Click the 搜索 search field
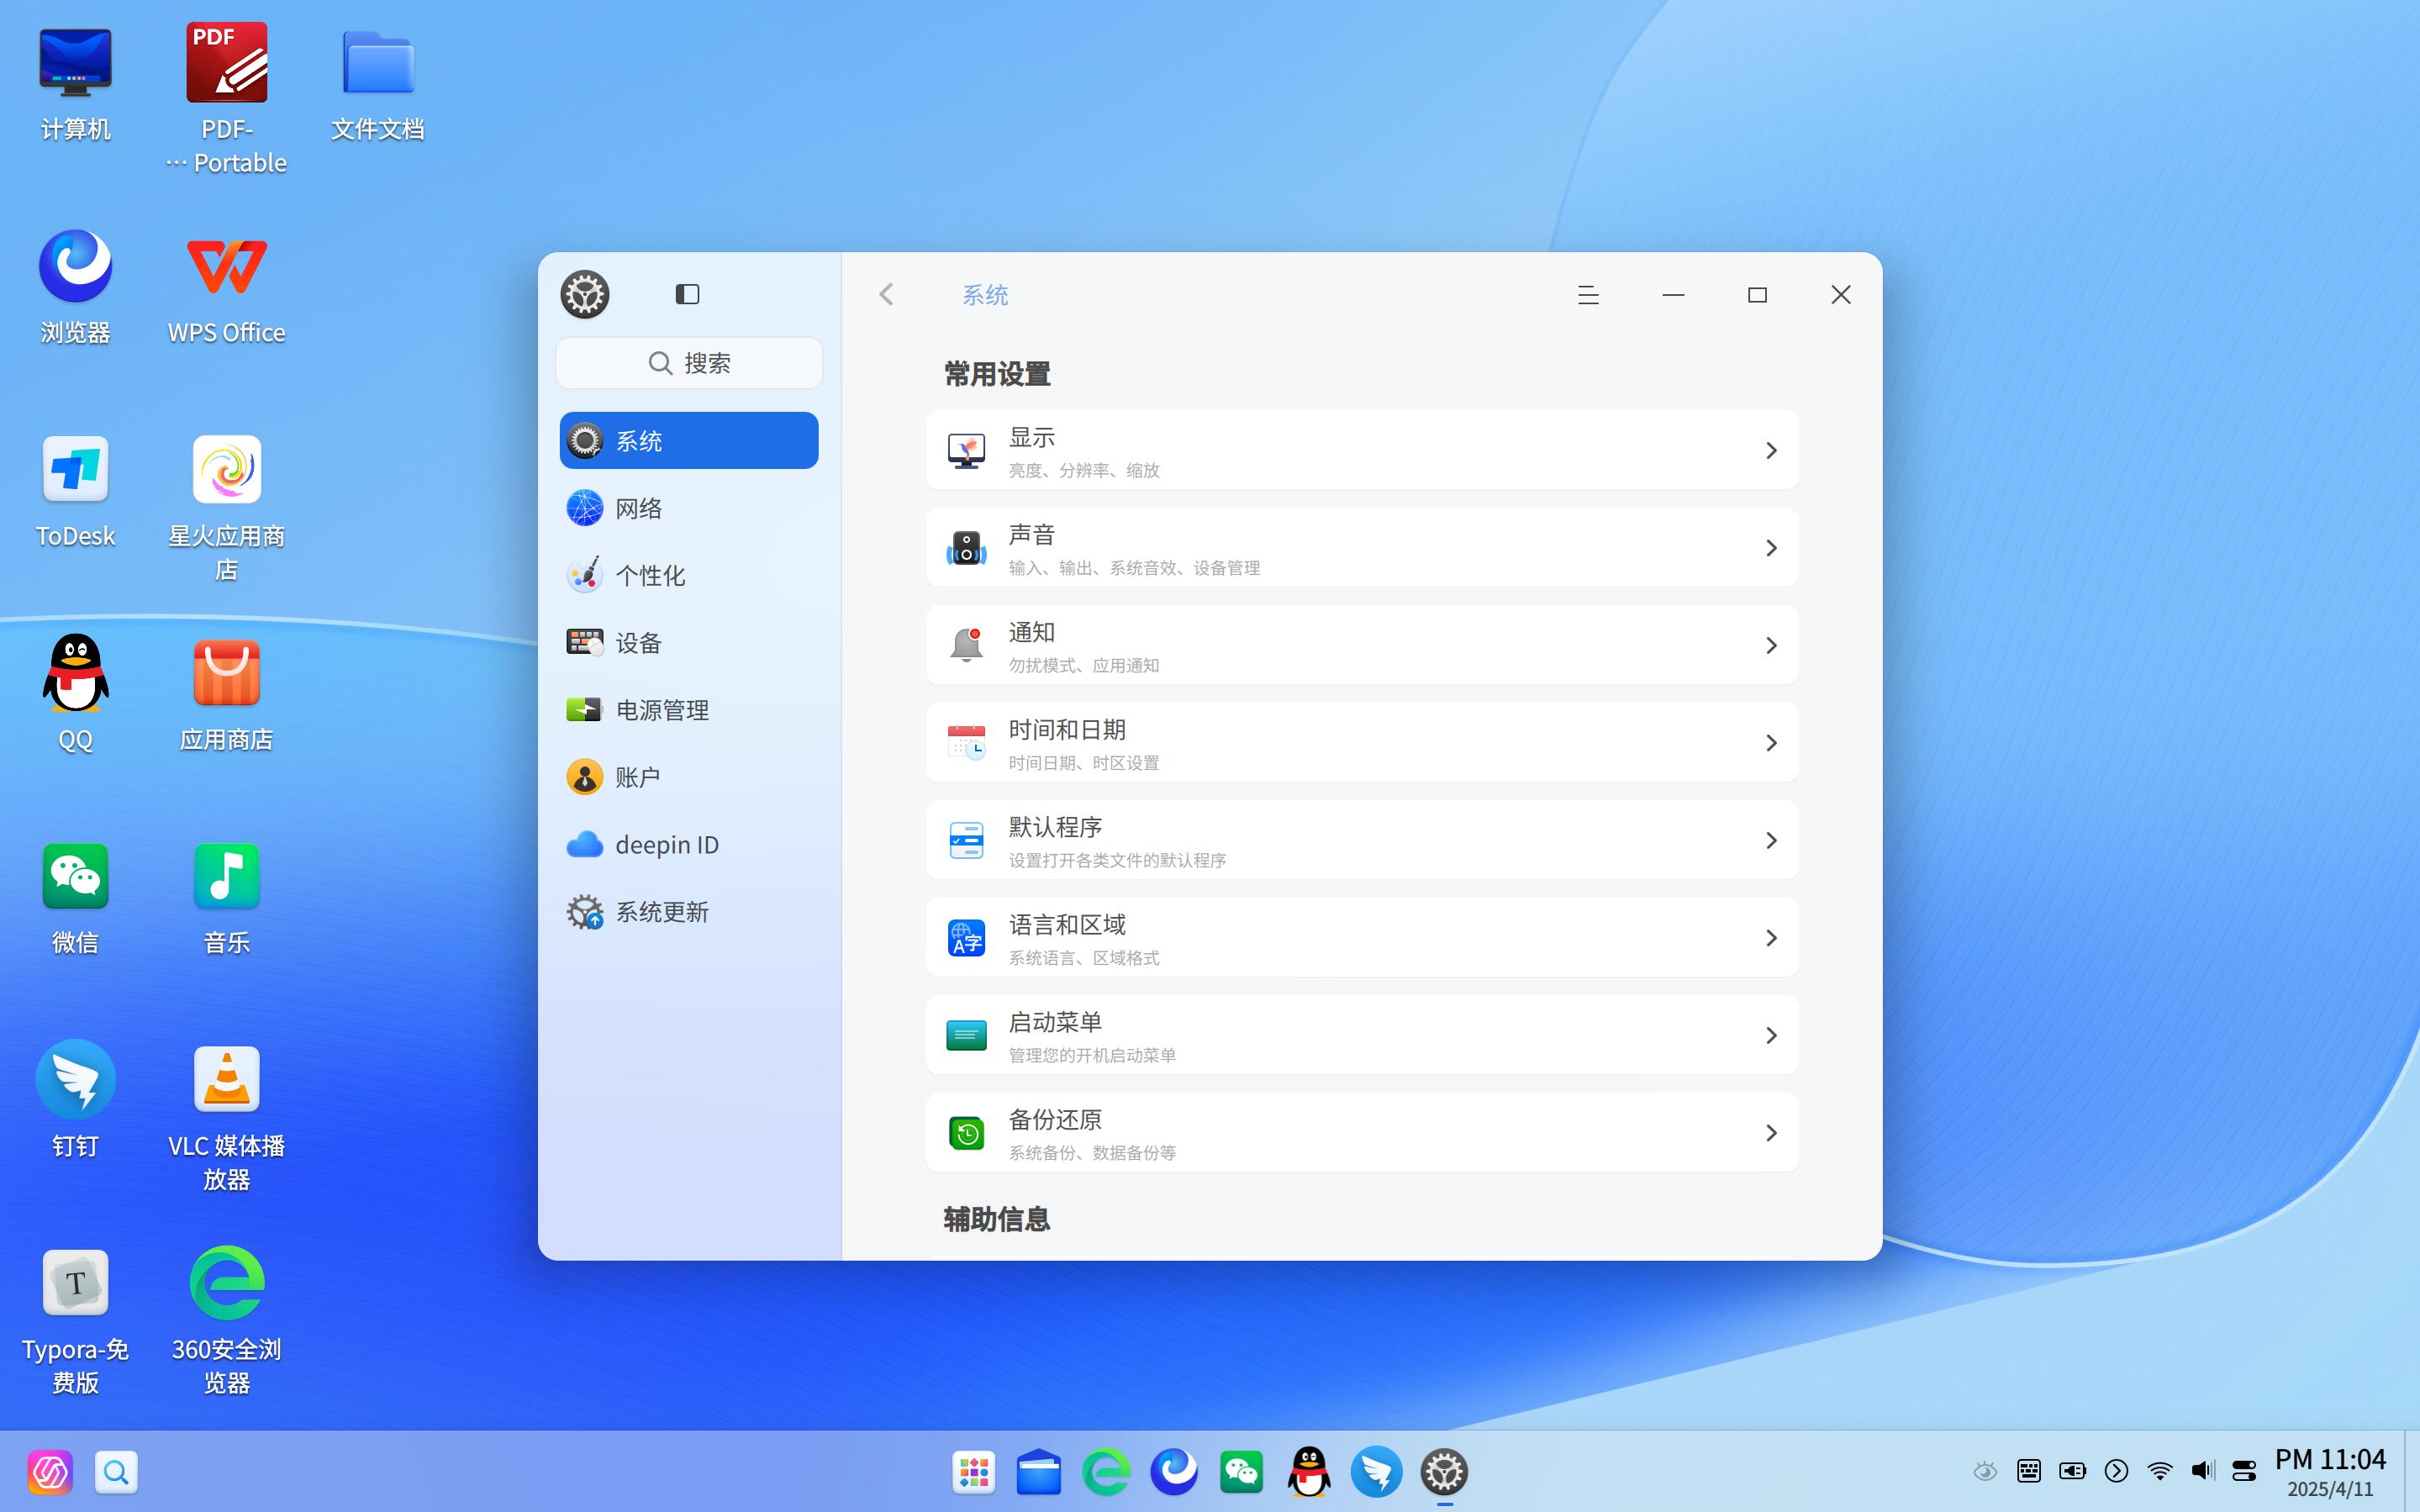 click(689, 363)
